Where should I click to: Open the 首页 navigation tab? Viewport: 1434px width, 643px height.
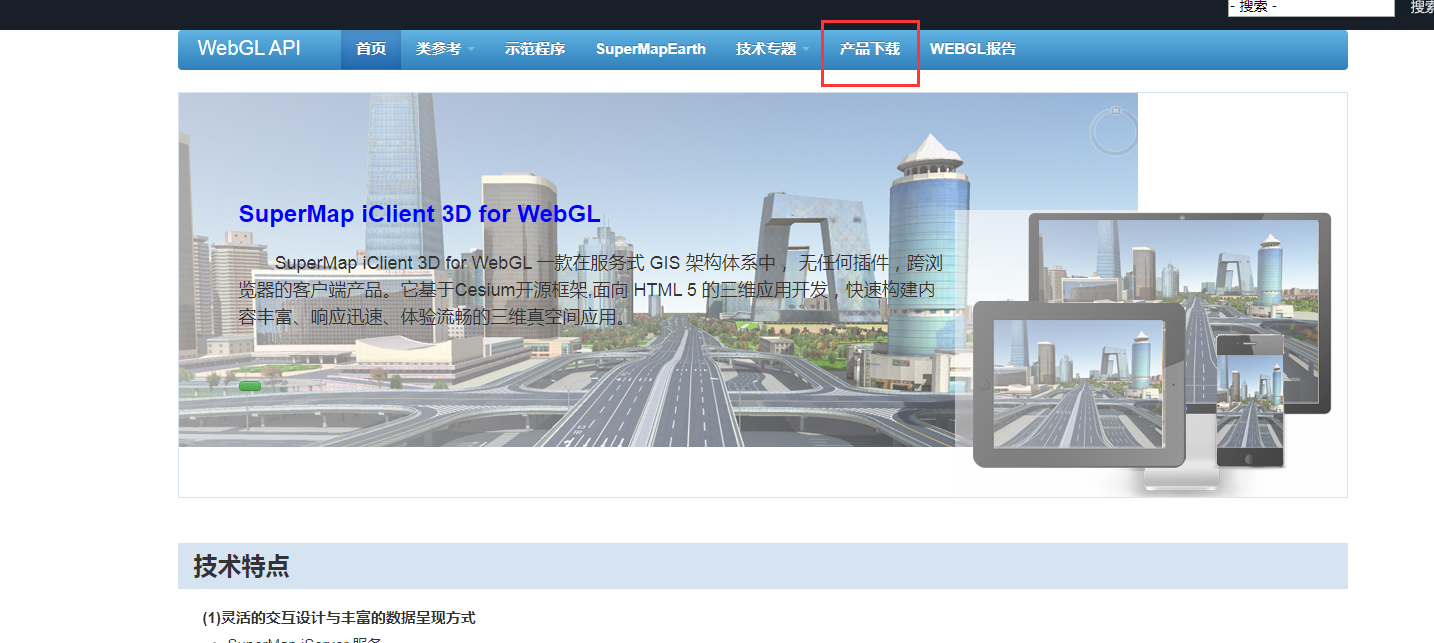pos(371,49)
